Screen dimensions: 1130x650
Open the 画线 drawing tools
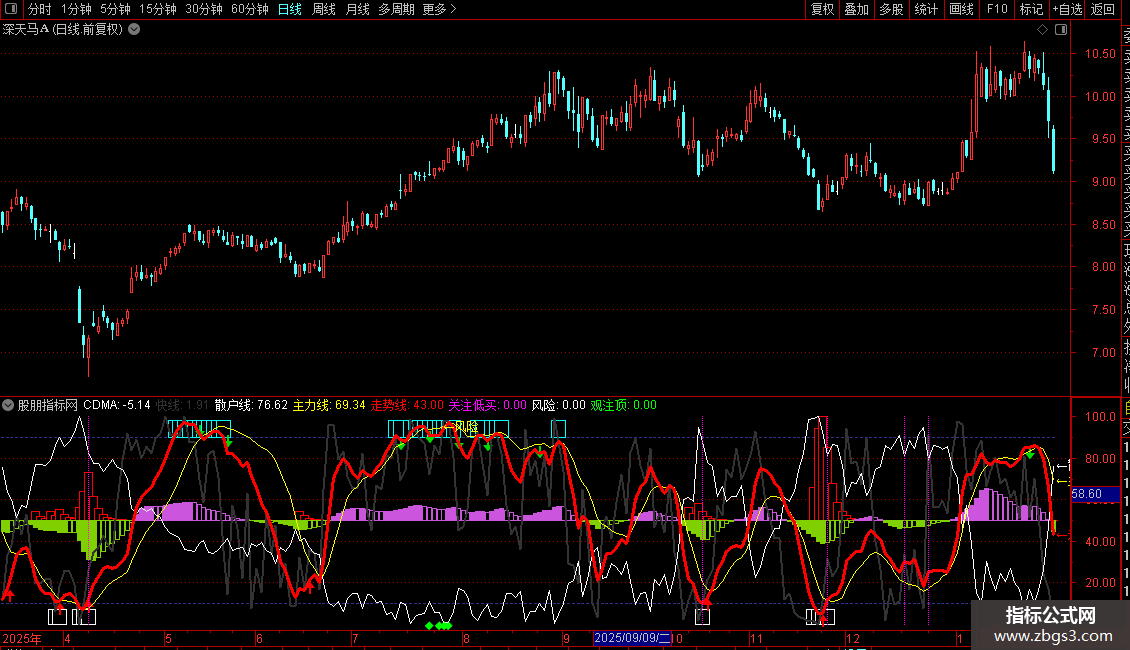[961, 9]
